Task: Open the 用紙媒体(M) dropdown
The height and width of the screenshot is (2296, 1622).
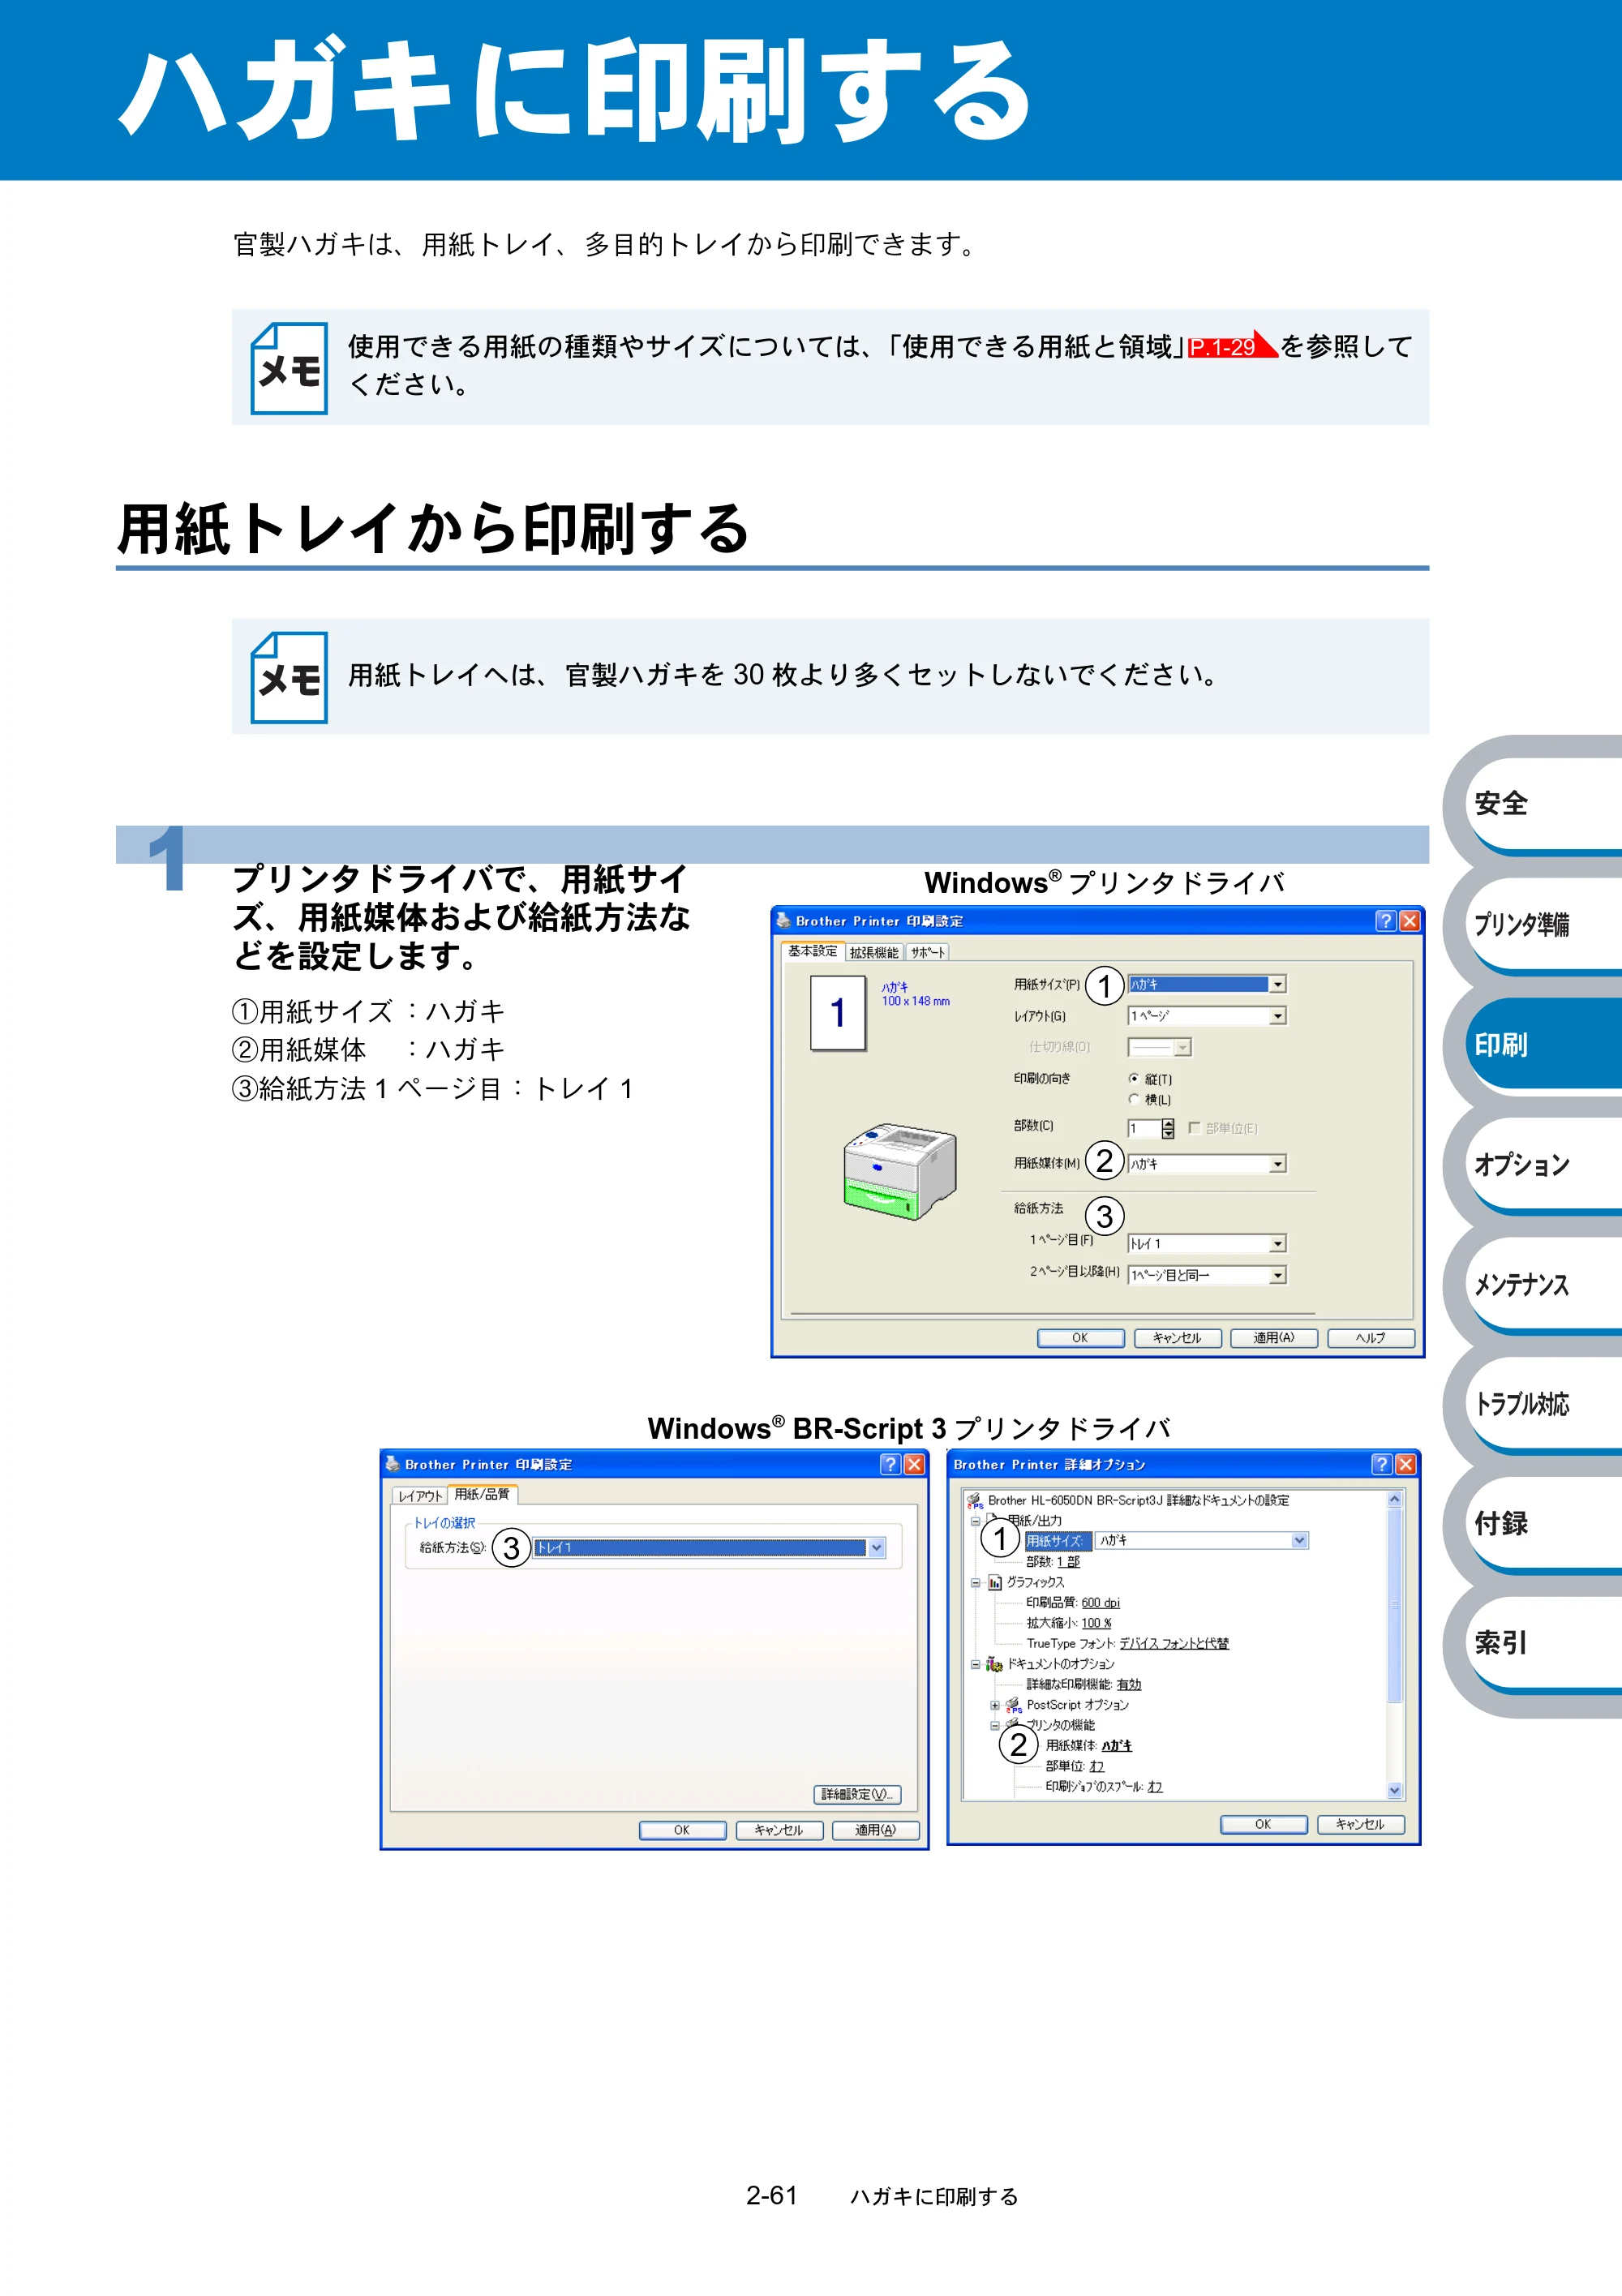Action: pyautogui.click(x=1207, y=1164)
